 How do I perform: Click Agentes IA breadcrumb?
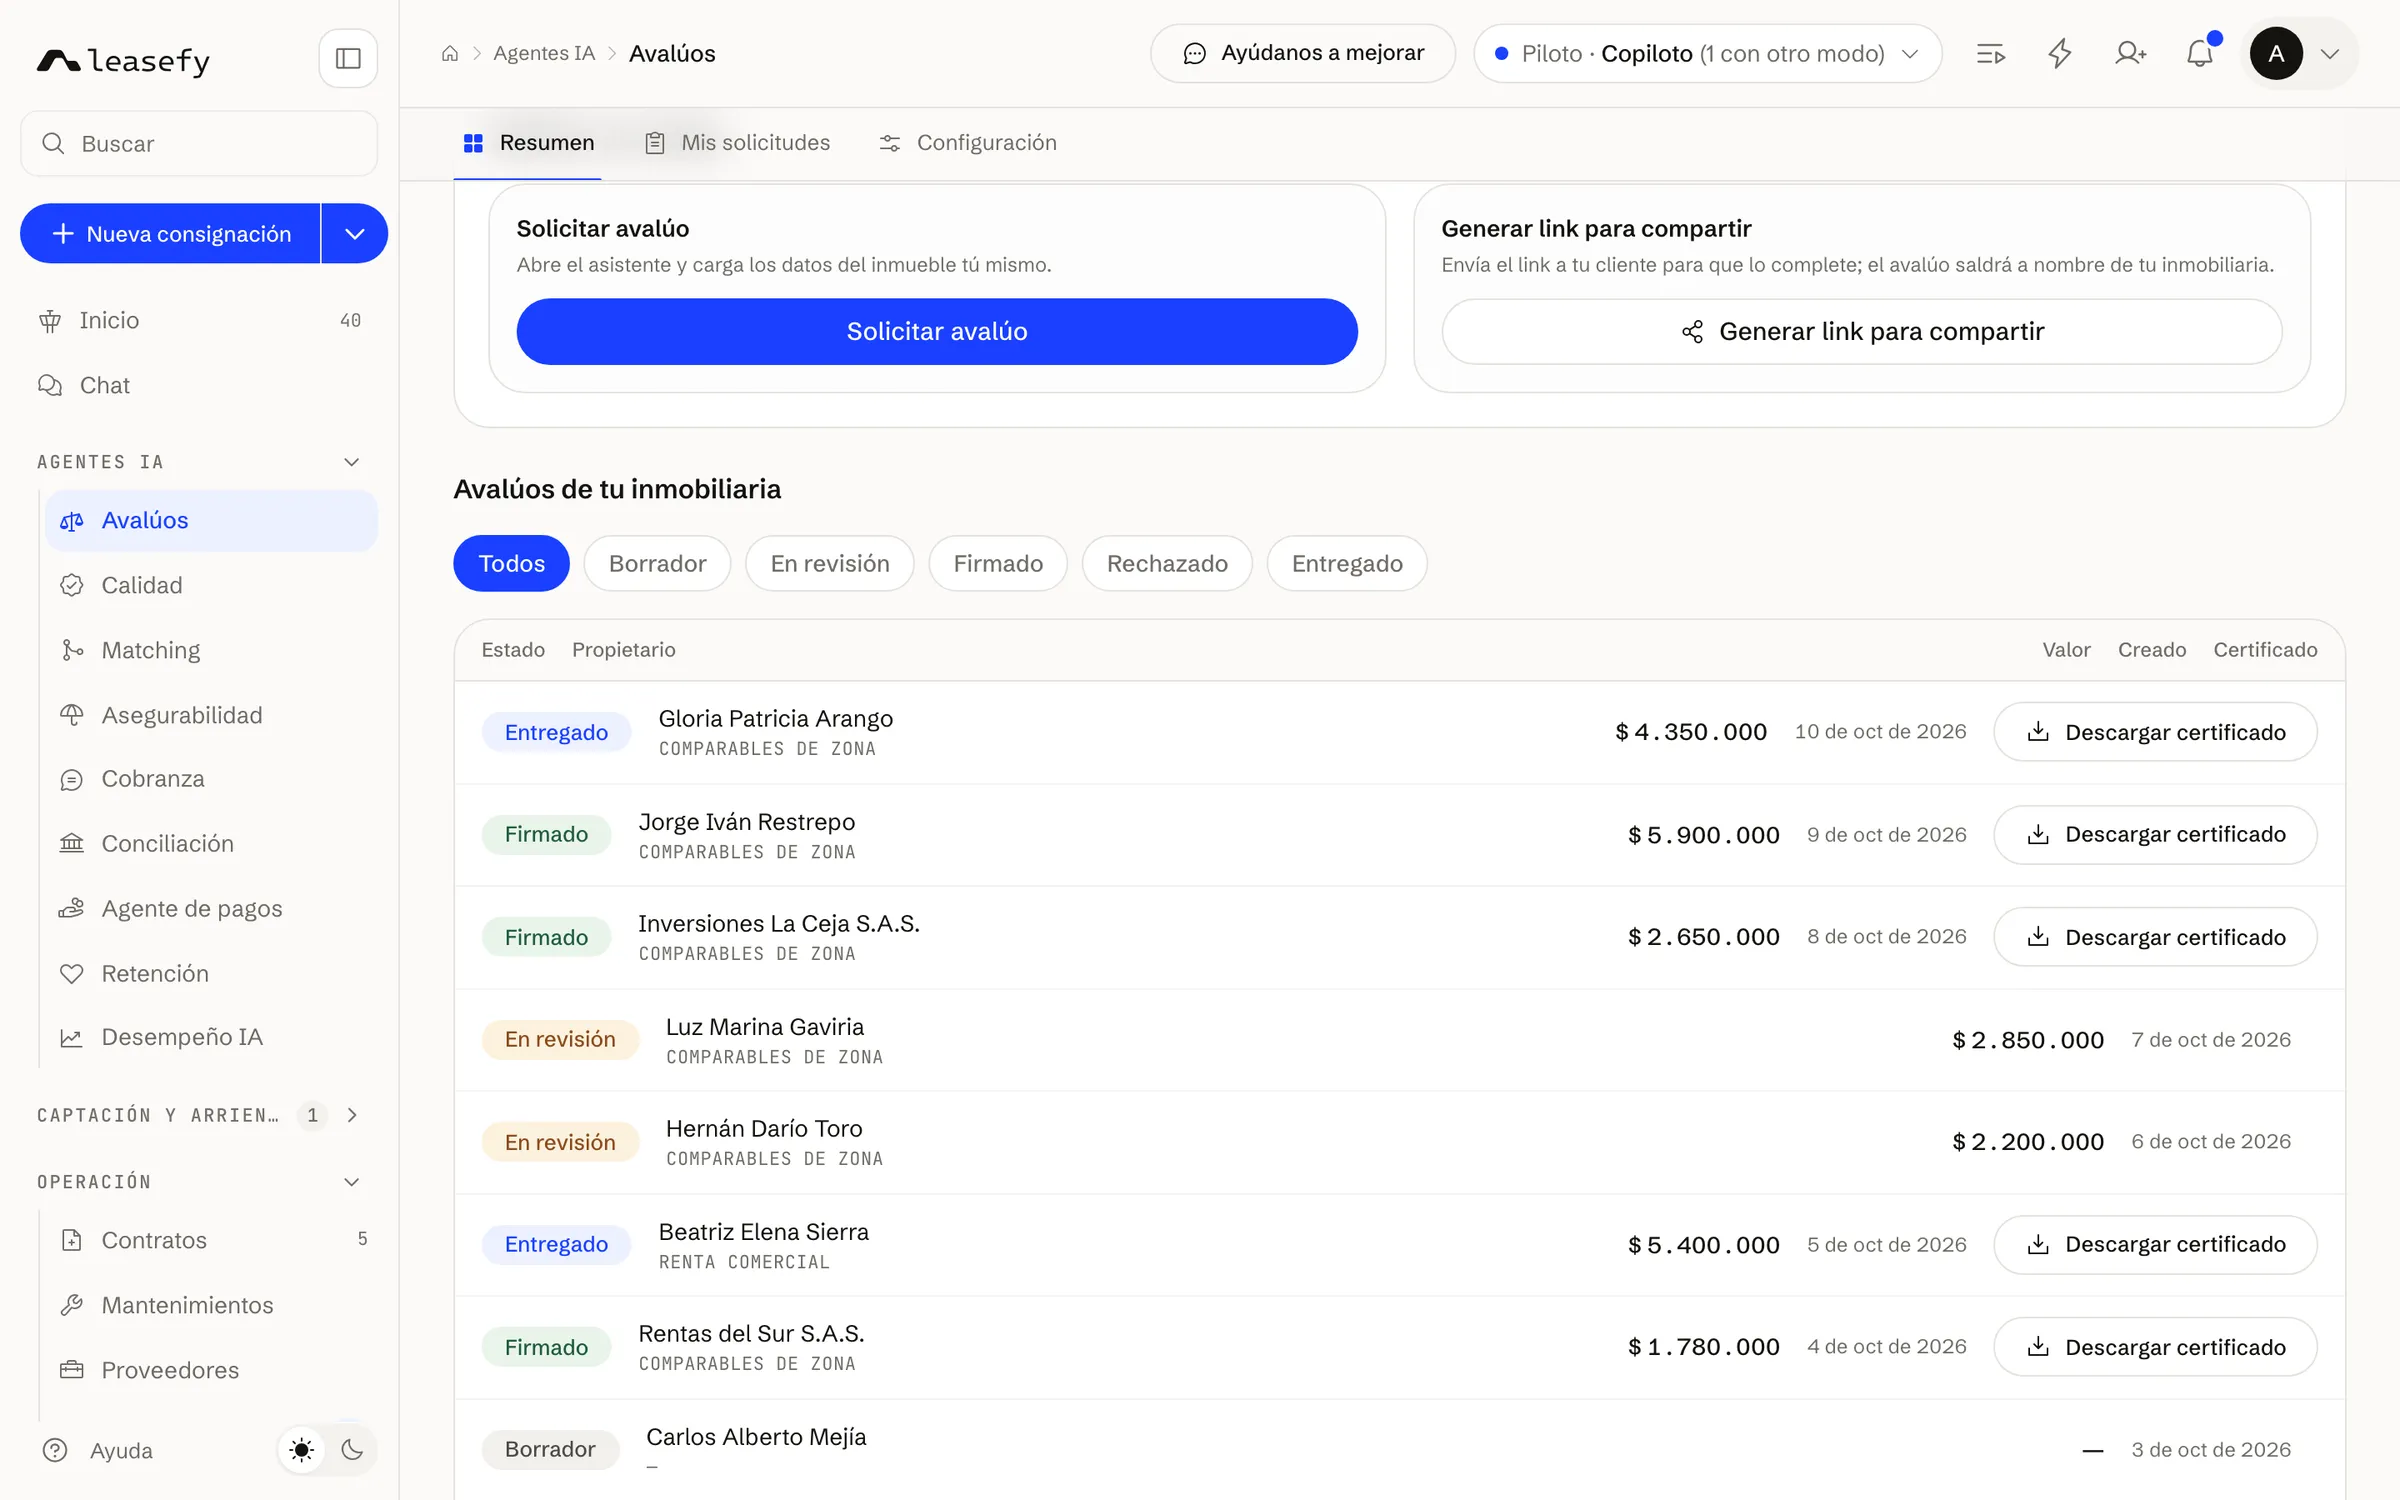544,54
